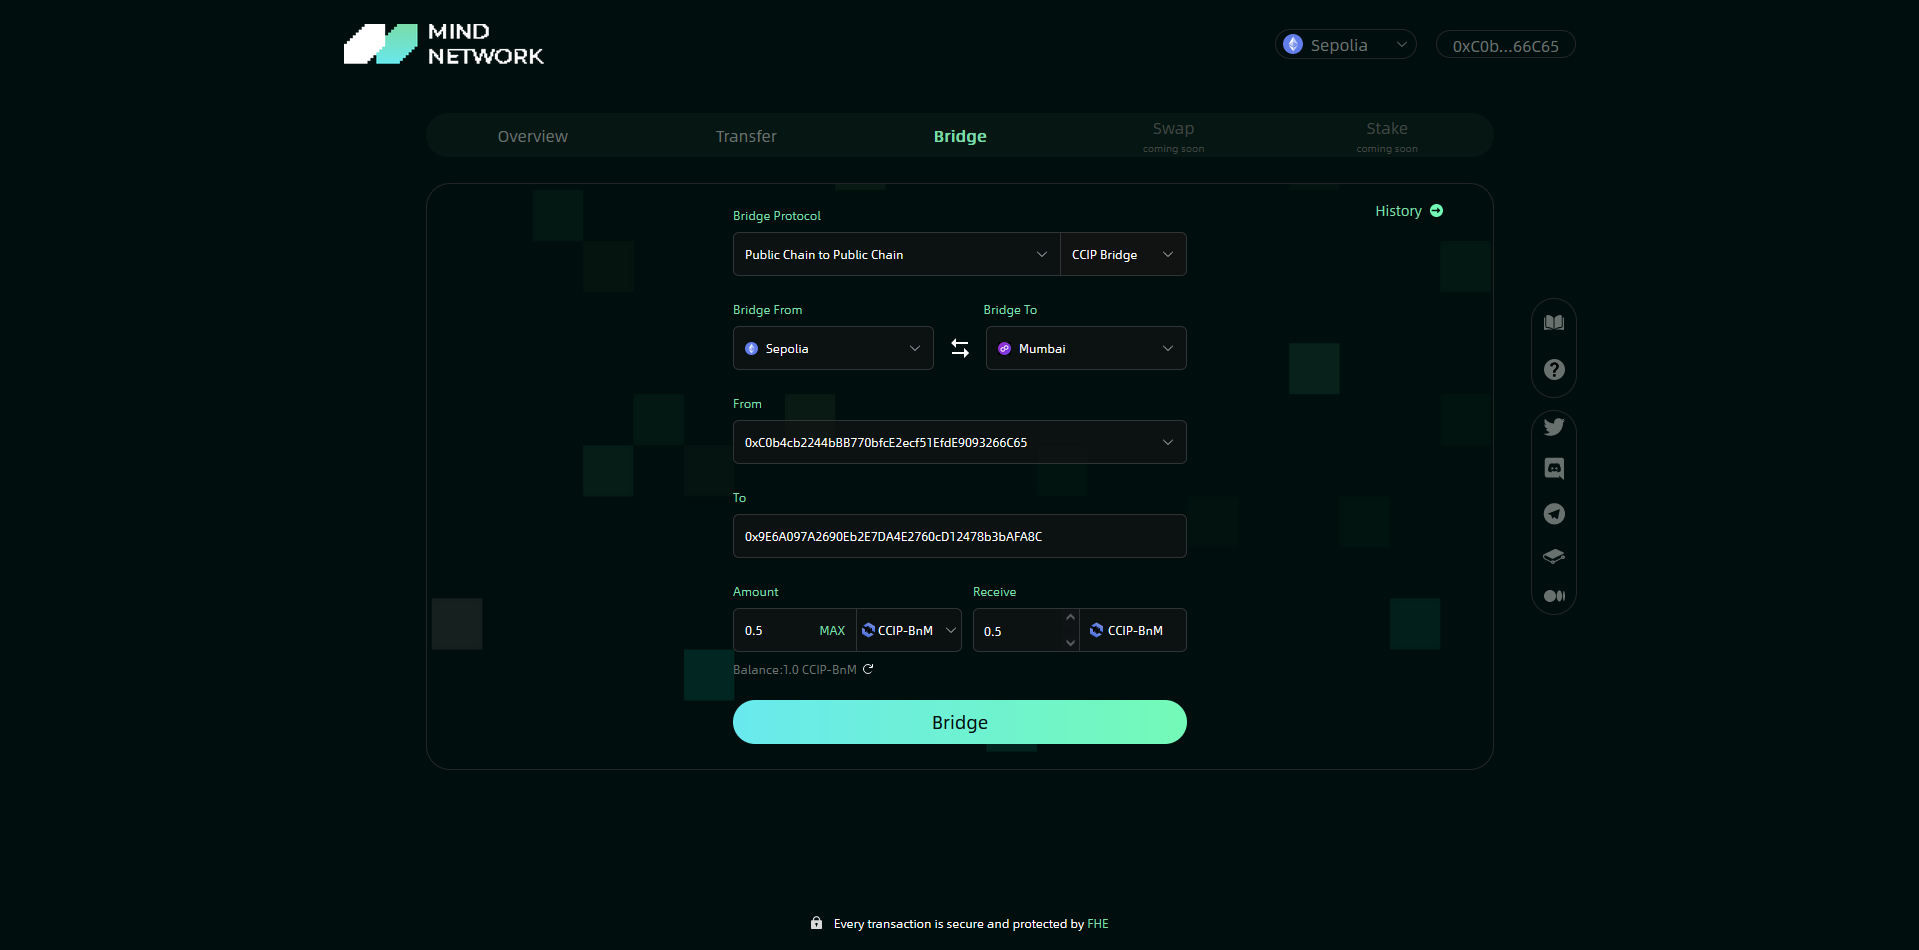The height and width of the screenshot is (950, 1919).
Task: Open the documentation book icon
Action: coord(1553,323)
